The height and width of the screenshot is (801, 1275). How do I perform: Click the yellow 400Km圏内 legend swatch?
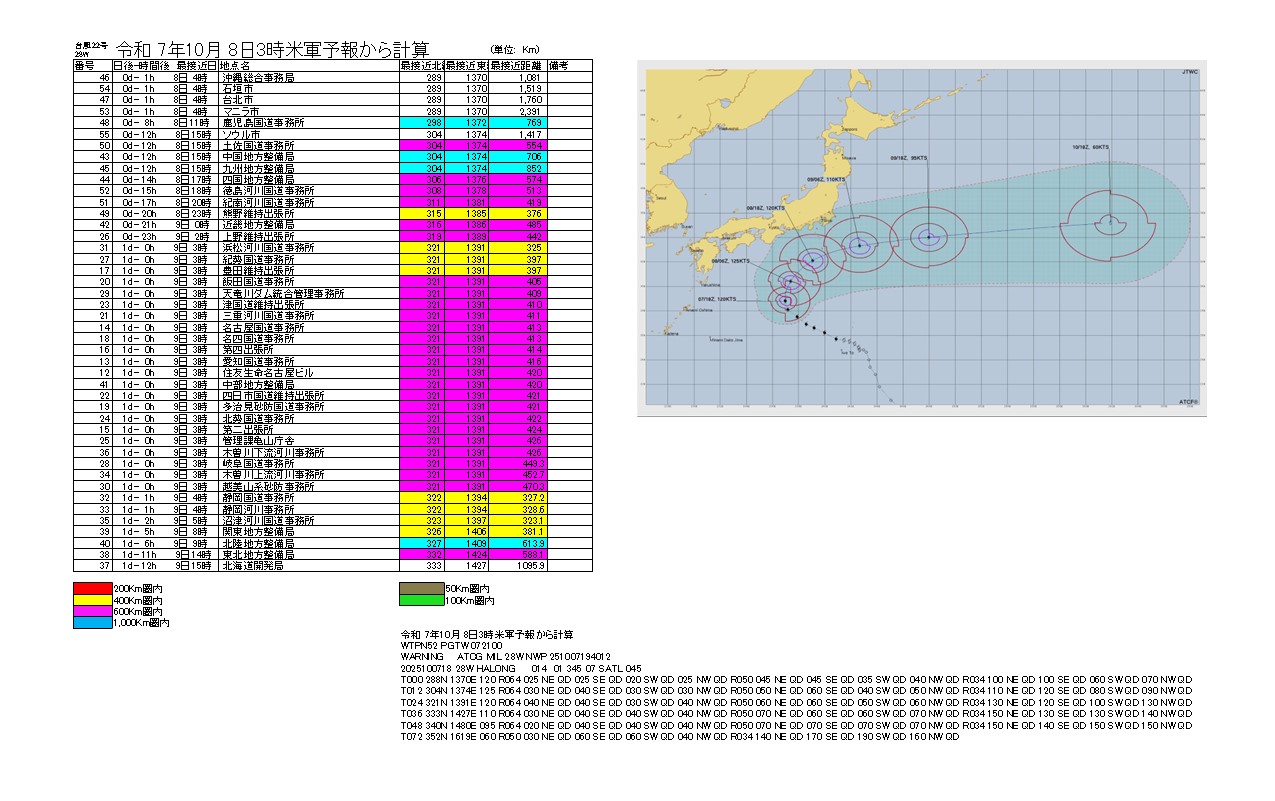[x=93, y=599]
